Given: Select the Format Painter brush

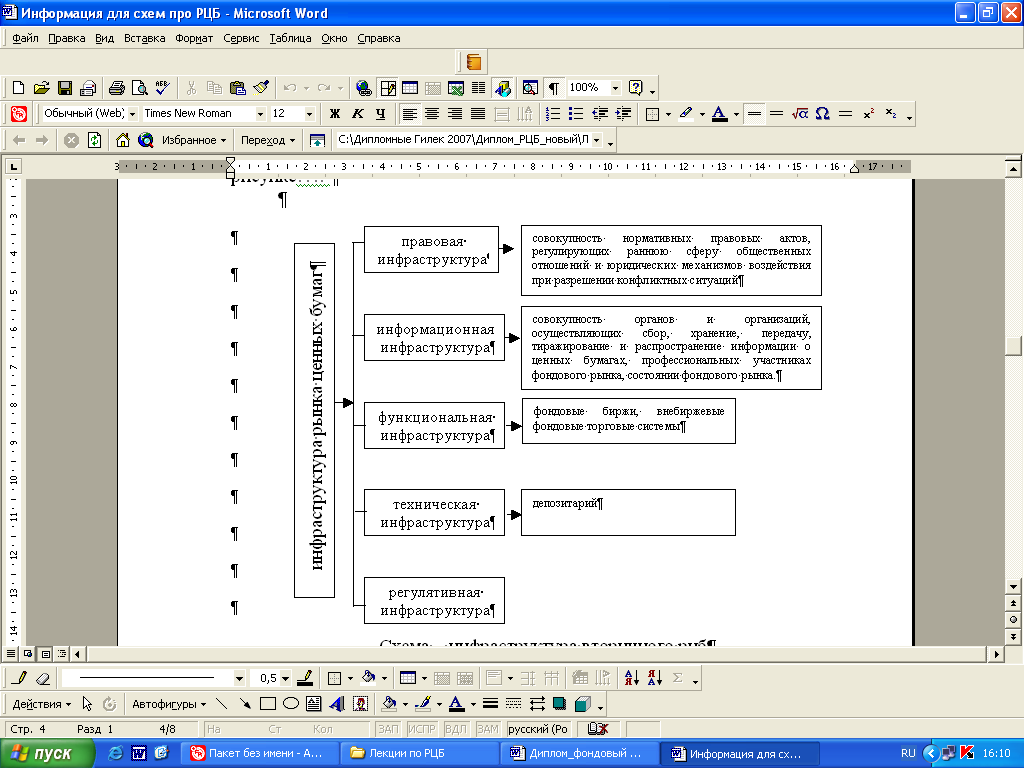Looking at the screenshot, I should (x=261, y=88).
